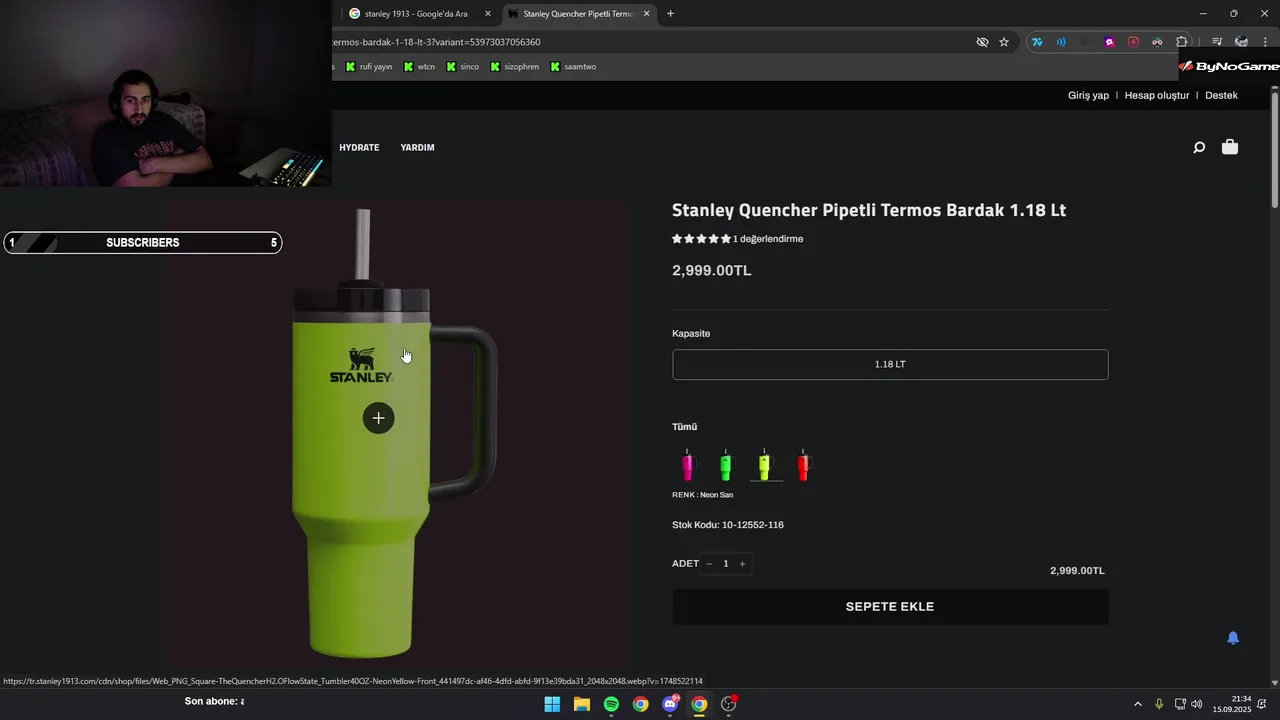This screenshot has width=1280, height=720.
Task: Close the stanley 1913 Google tab
Action: point(488,14)
